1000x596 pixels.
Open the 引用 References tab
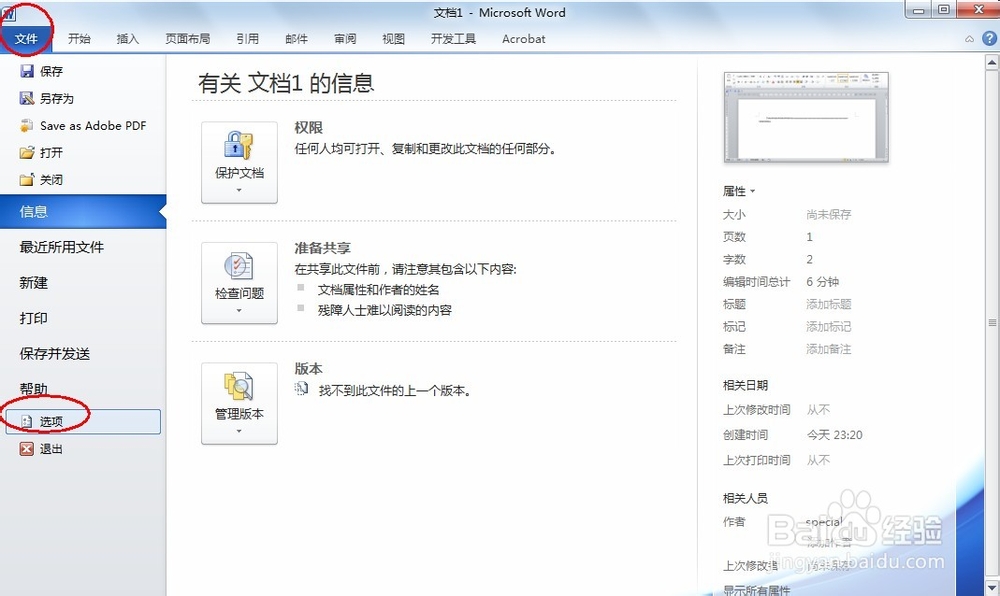tap(247, 39)
